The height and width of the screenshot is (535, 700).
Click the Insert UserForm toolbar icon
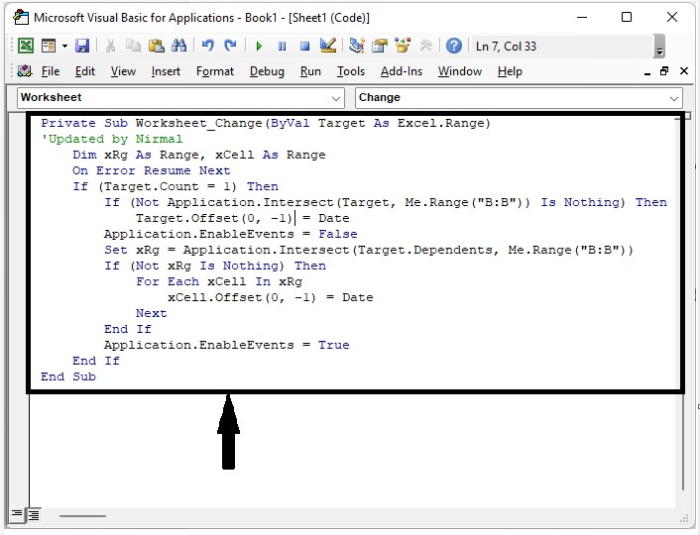tap(48, 46)
